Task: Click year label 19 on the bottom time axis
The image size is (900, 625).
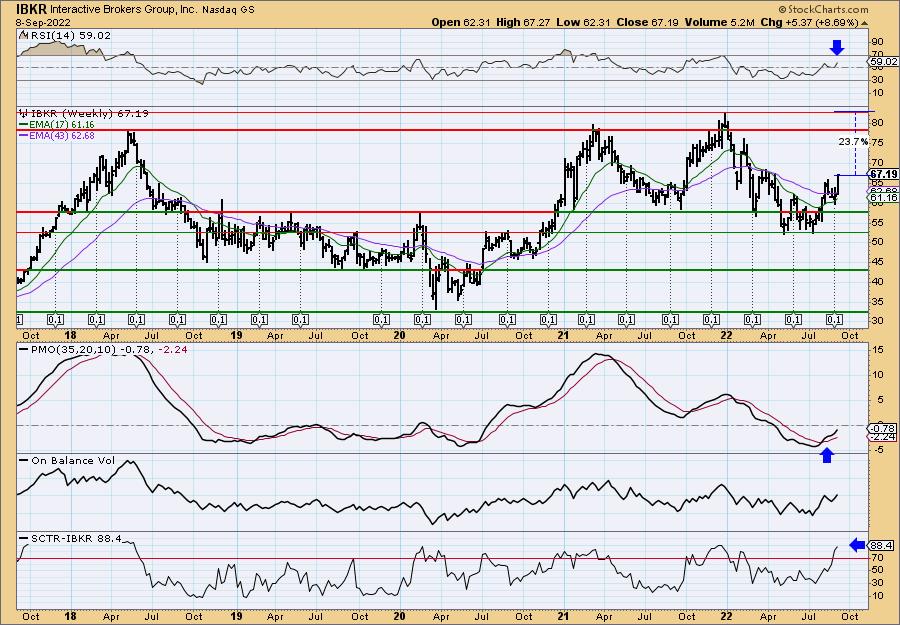Action: pos(236,616)
